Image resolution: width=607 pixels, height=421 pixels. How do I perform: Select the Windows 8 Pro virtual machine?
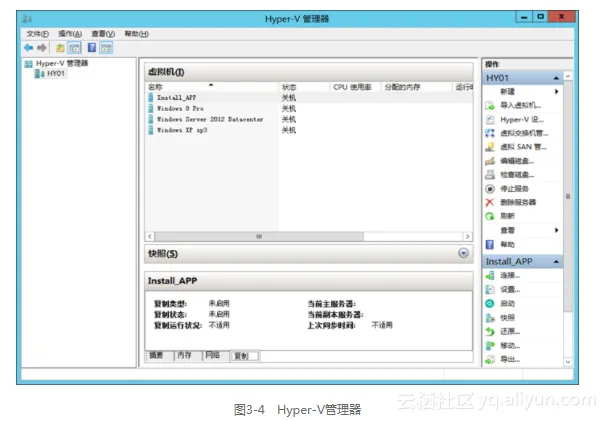click(180, 108)
